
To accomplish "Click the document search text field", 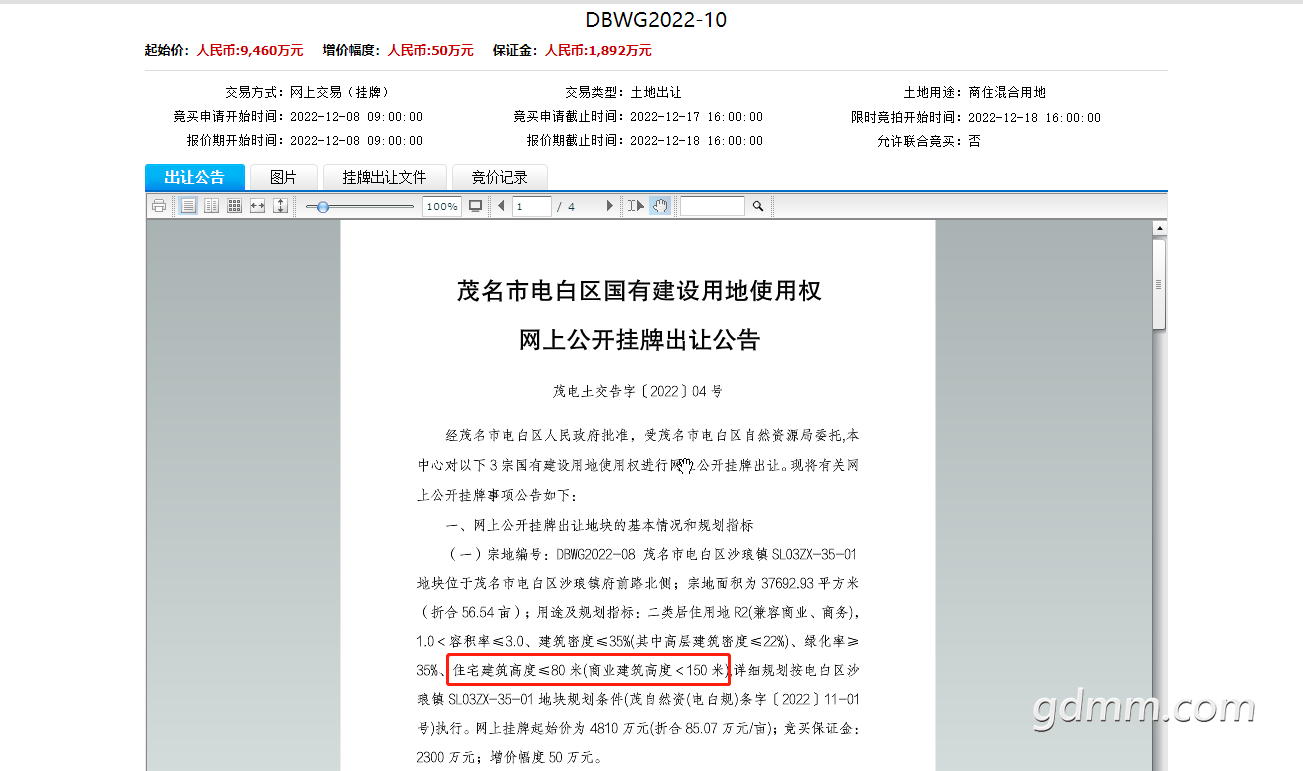I will (712, 206).
